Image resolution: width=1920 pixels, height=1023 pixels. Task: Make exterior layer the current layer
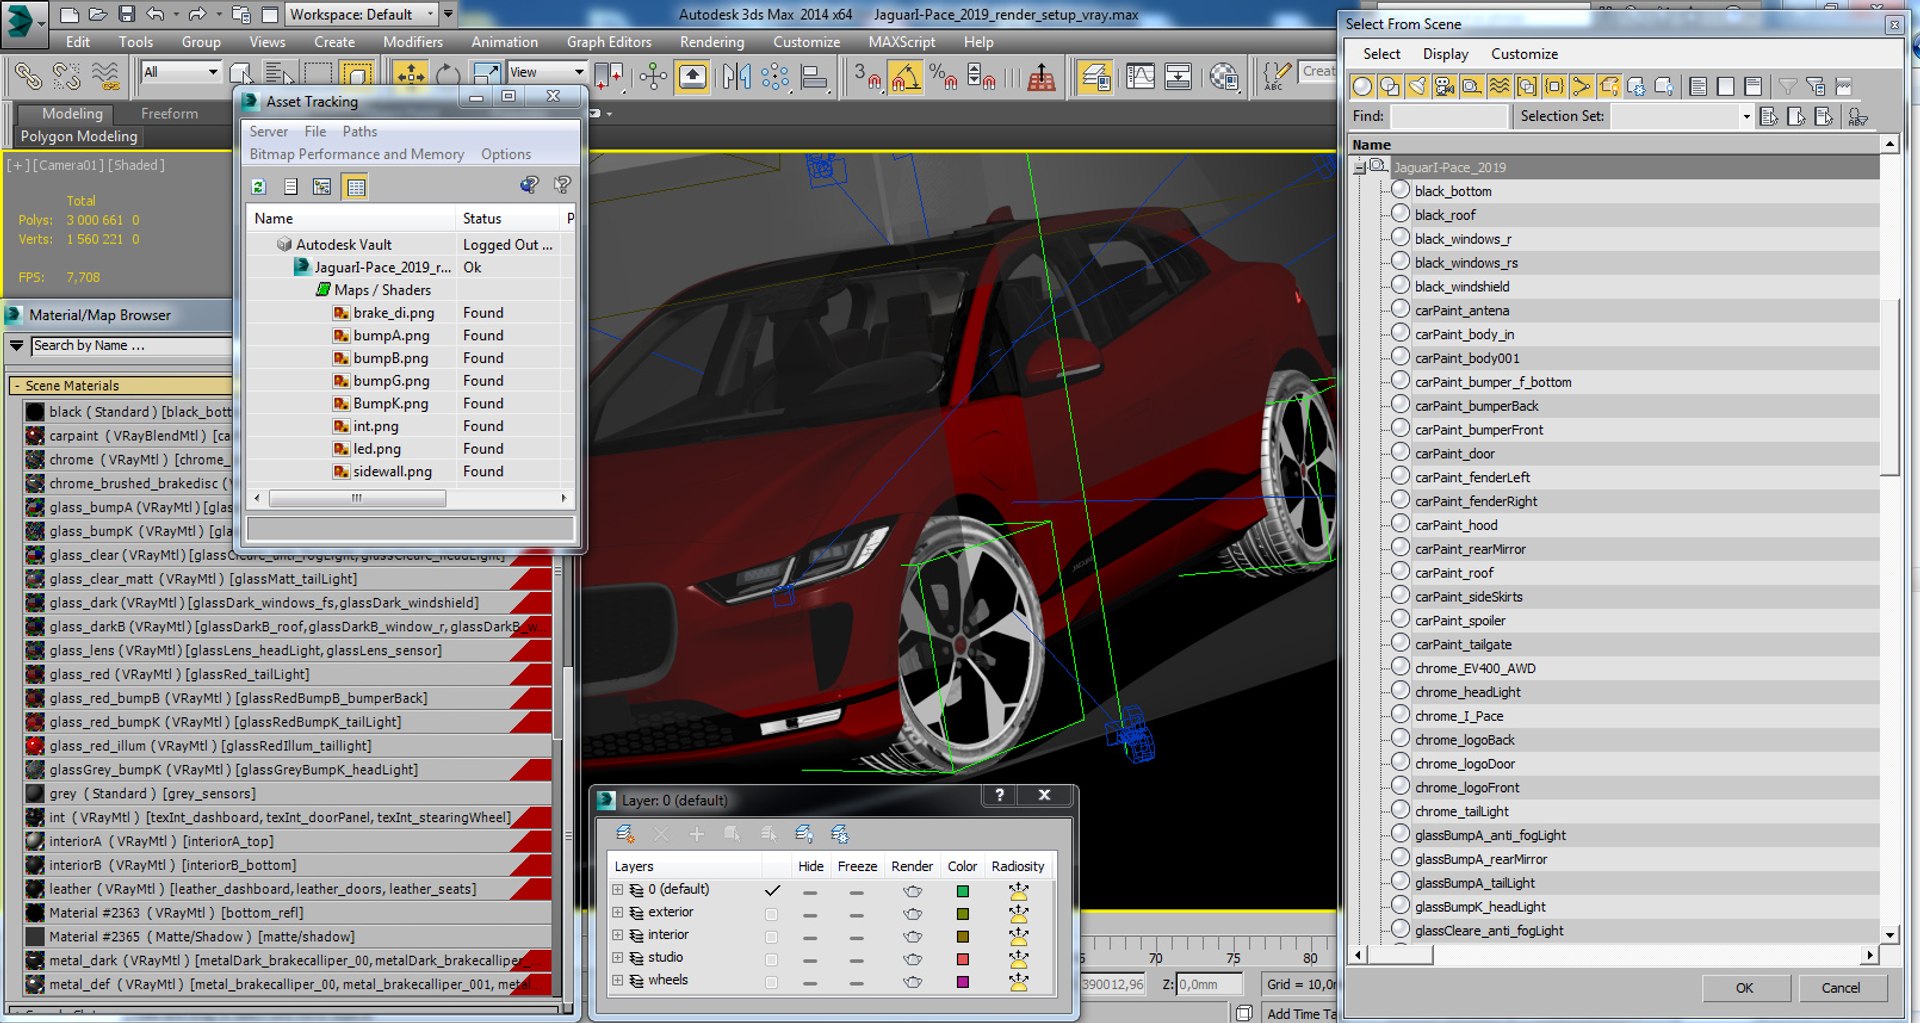point(771,913)
